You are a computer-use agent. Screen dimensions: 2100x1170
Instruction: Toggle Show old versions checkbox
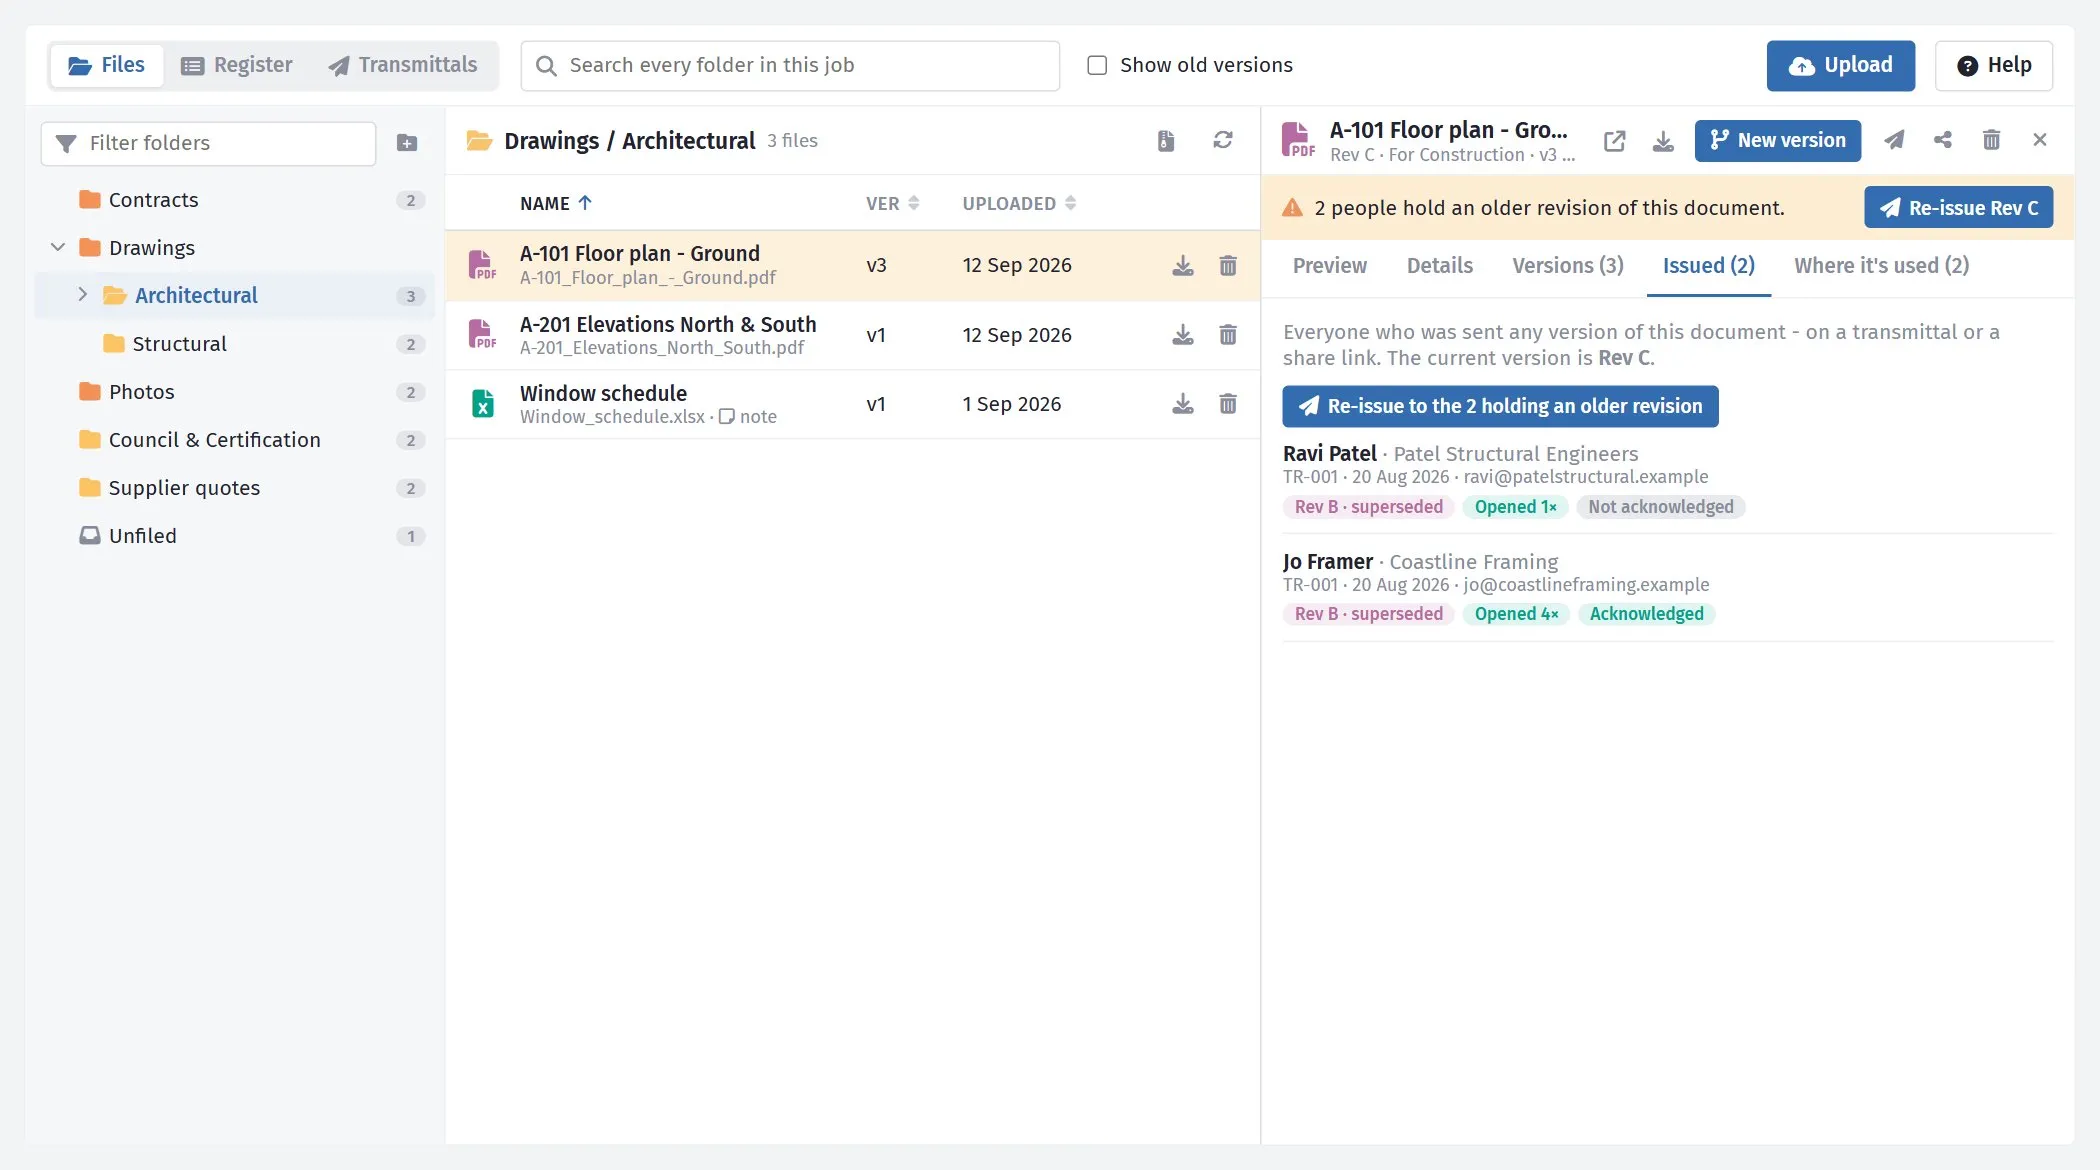tap(1097, 65)
